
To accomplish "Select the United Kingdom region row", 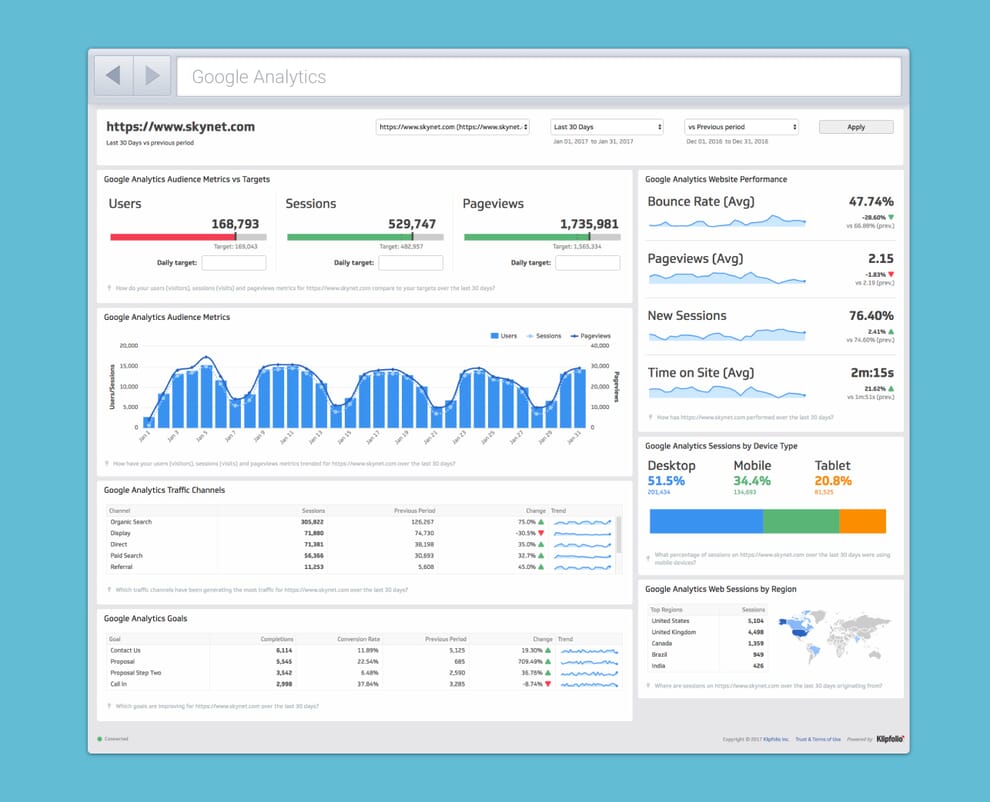I will (x=707, y=632).
